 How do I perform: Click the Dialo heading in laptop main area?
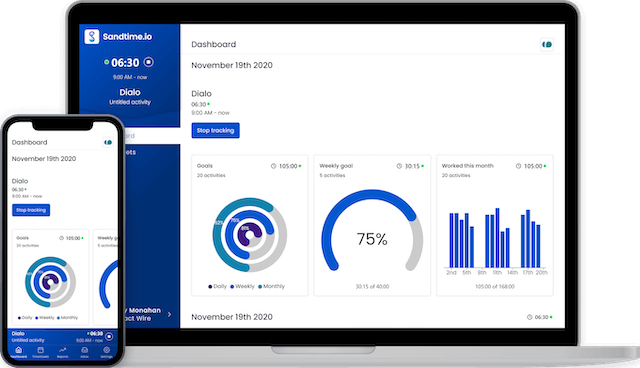coord(202,93)
